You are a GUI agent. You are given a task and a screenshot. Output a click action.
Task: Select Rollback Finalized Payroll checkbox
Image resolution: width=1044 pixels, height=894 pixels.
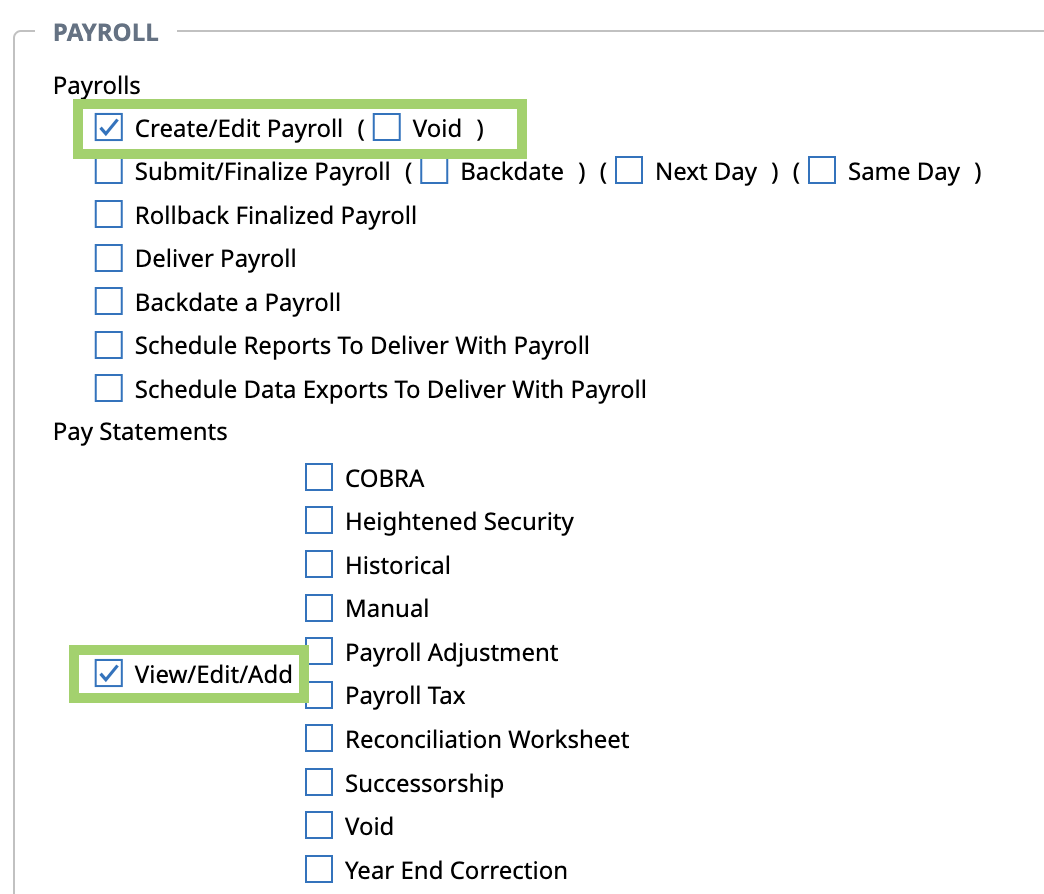point(109,214)
